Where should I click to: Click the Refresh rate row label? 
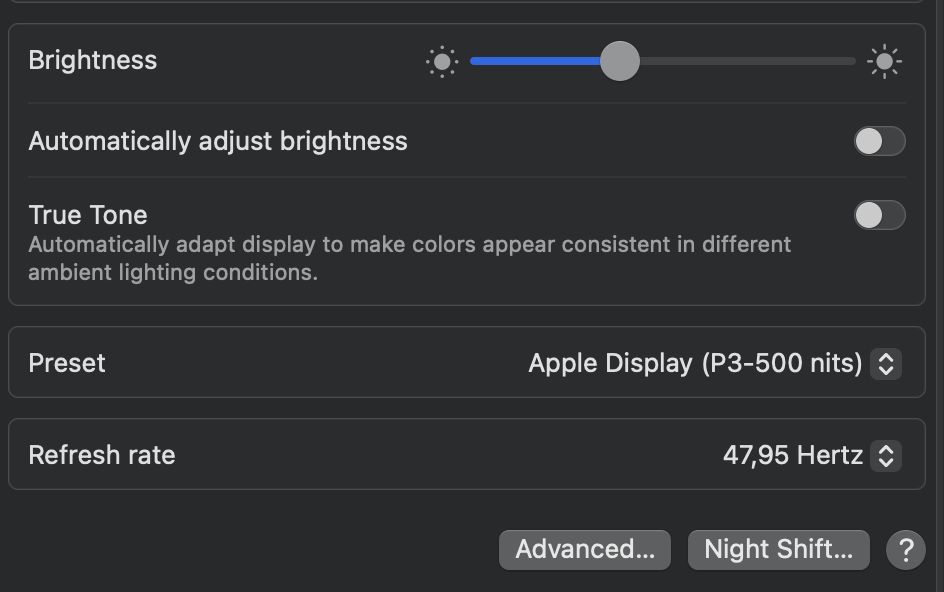102,455
